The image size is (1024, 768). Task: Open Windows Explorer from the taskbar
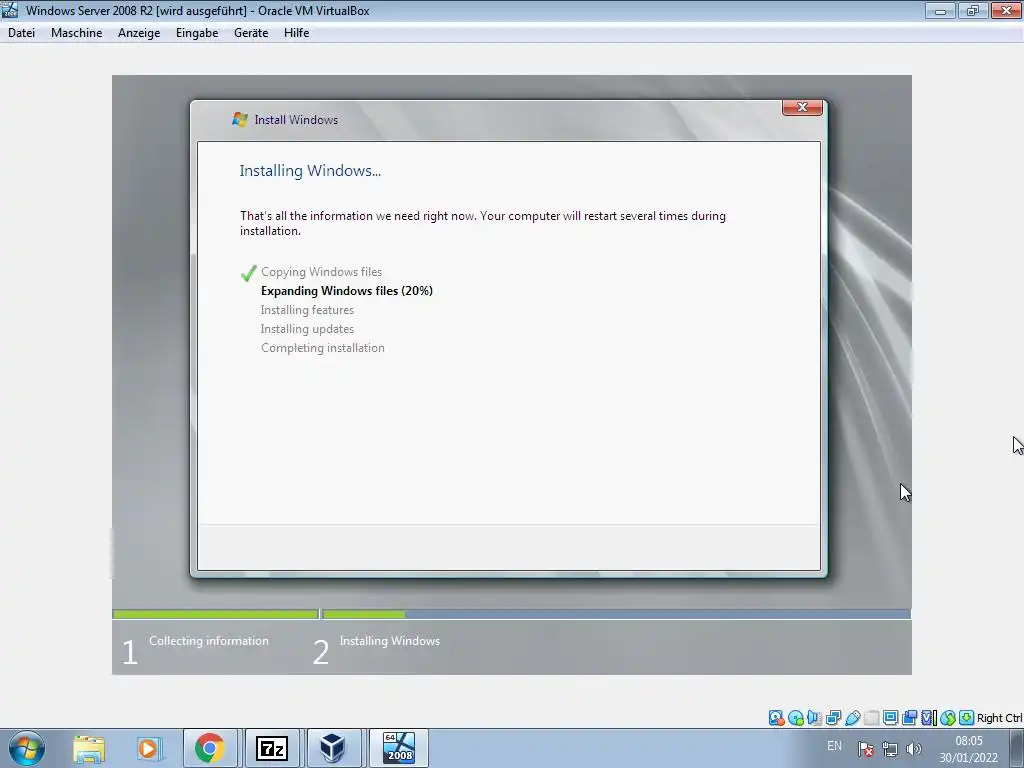(x=89, y=748)
